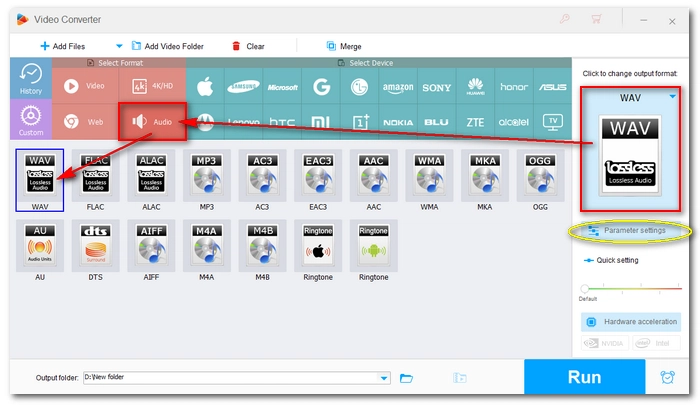Click the Merge button
700x405 pixels.
(x=344, y=46)
